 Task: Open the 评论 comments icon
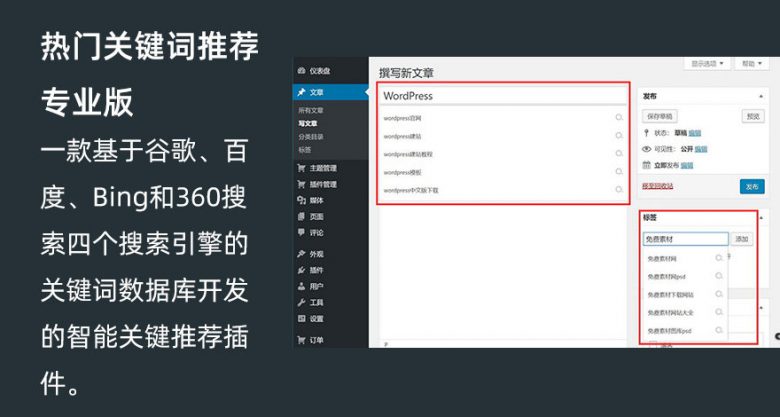pyautogui.click(x=301, y=232)
